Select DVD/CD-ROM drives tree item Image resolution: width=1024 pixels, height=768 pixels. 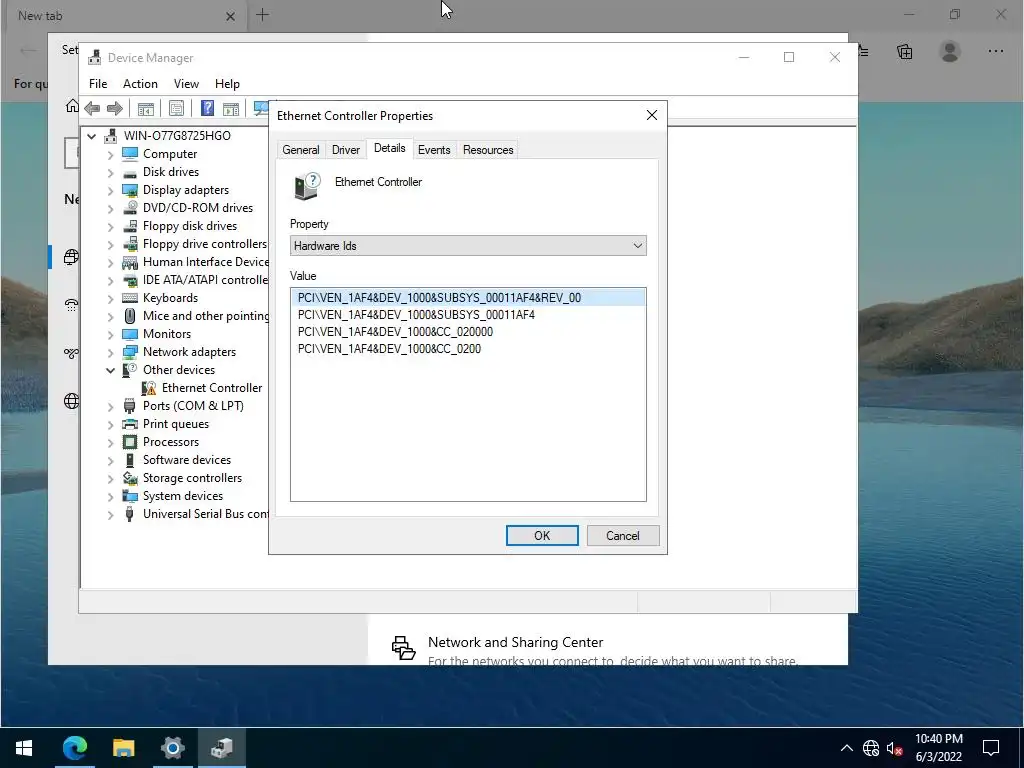tap(198, 208)
